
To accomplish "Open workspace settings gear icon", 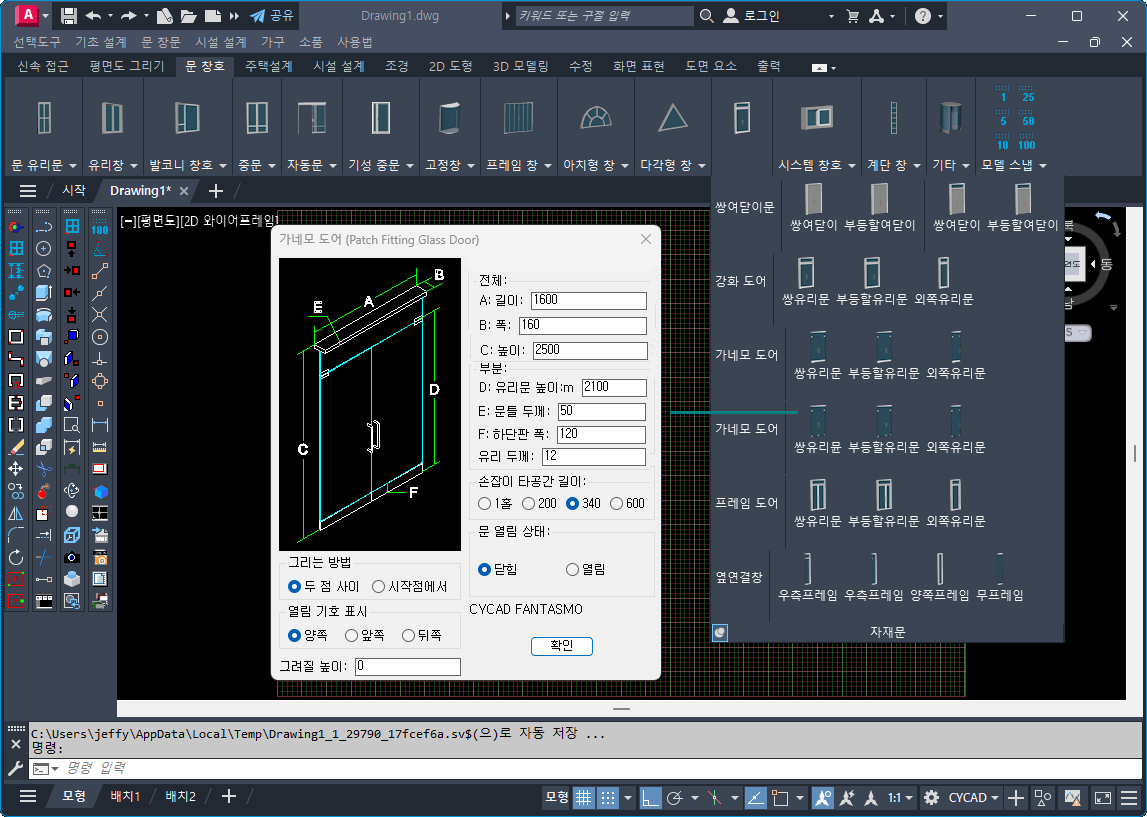I will point(931,797).
